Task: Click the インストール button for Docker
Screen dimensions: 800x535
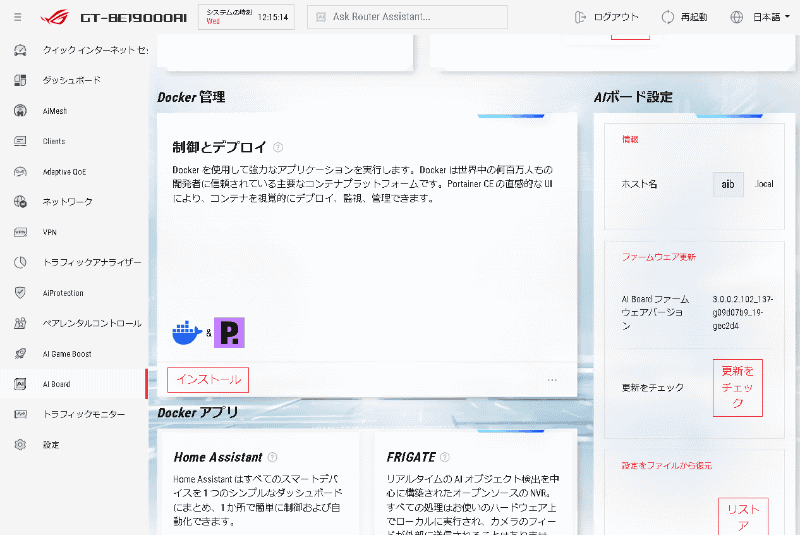Action: tap(208, 380)
